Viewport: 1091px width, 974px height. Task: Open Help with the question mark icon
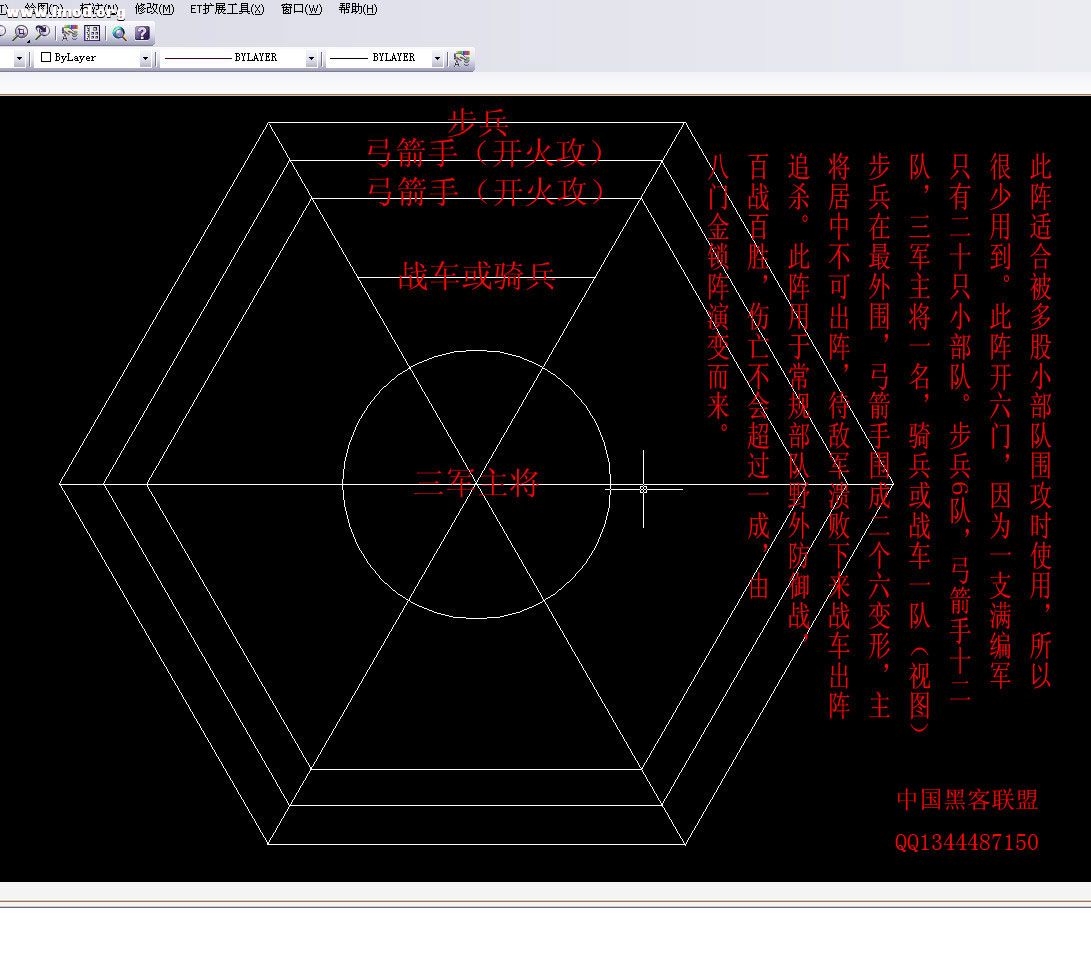tap(142, 33)
